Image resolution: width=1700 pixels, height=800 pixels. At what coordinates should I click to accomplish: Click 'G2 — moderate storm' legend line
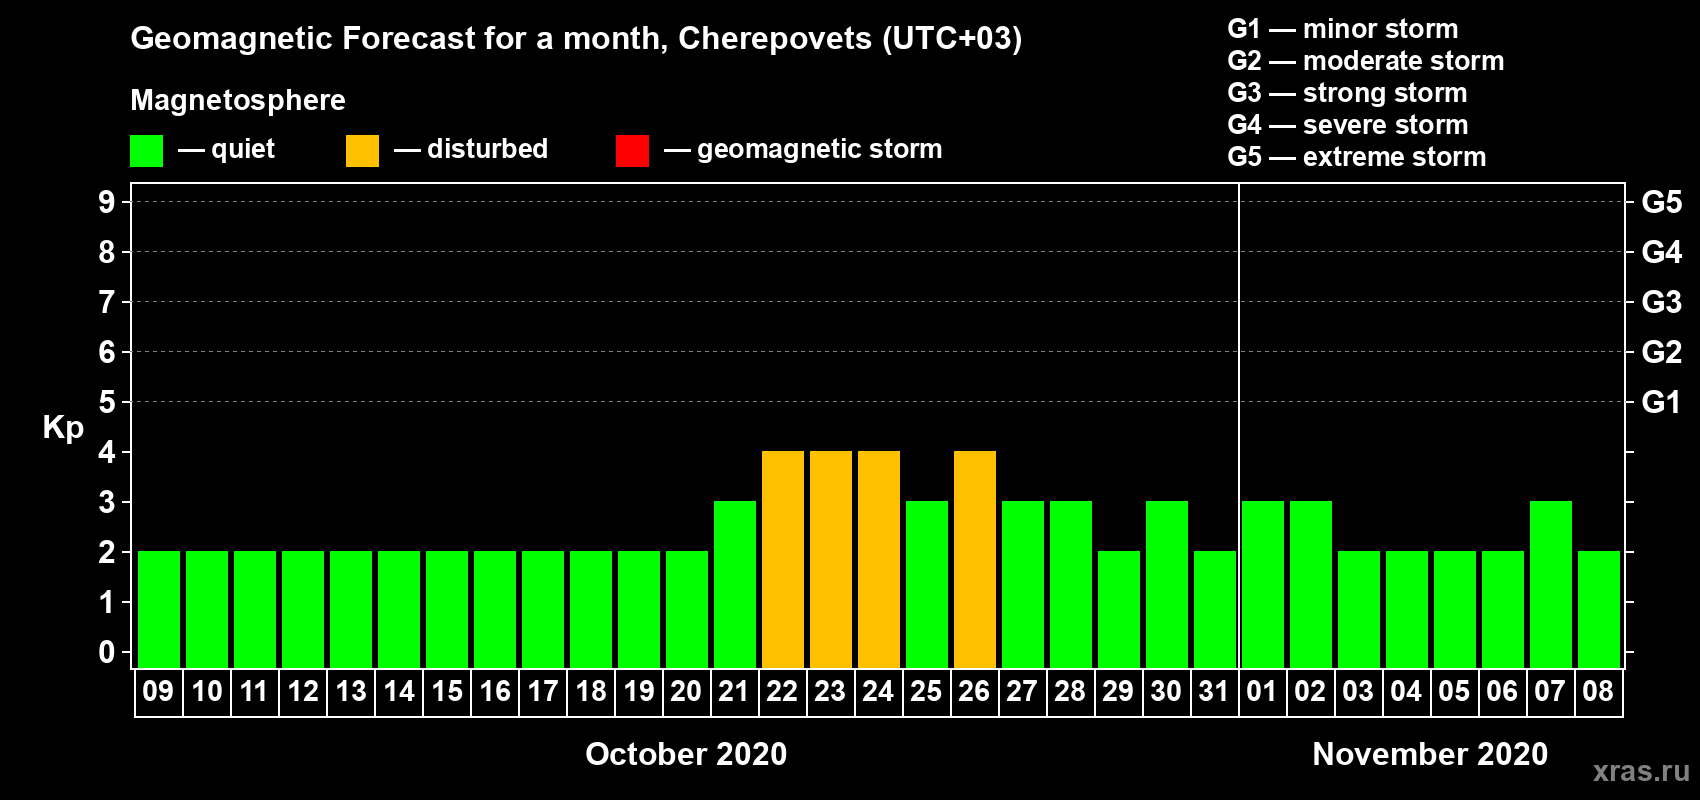[1366, 61]
